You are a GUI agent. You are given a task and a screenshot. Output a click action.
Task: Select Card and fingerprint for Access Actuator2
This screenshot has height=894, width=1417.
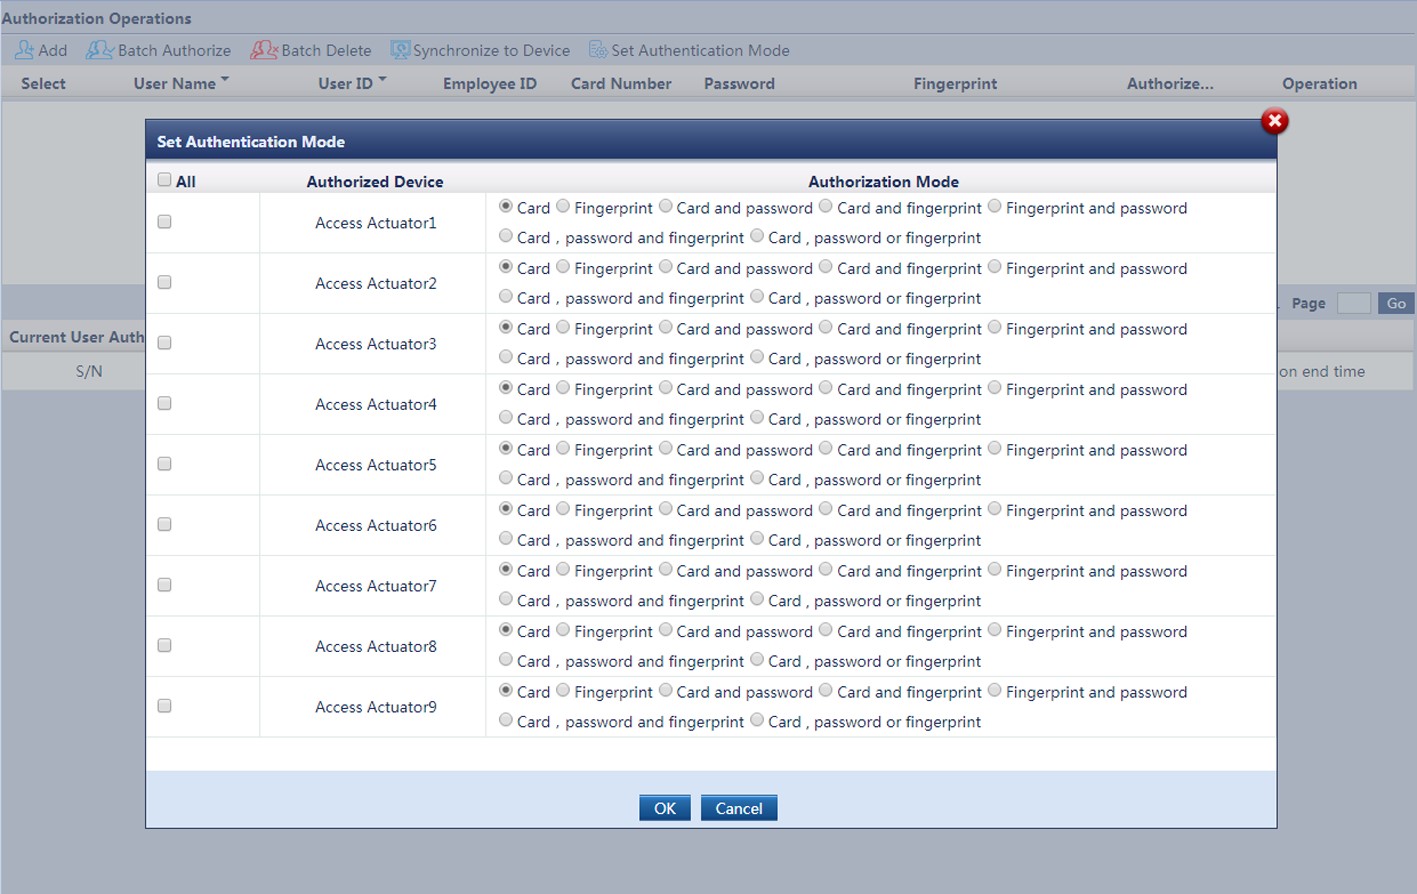[x=825, y=266]
